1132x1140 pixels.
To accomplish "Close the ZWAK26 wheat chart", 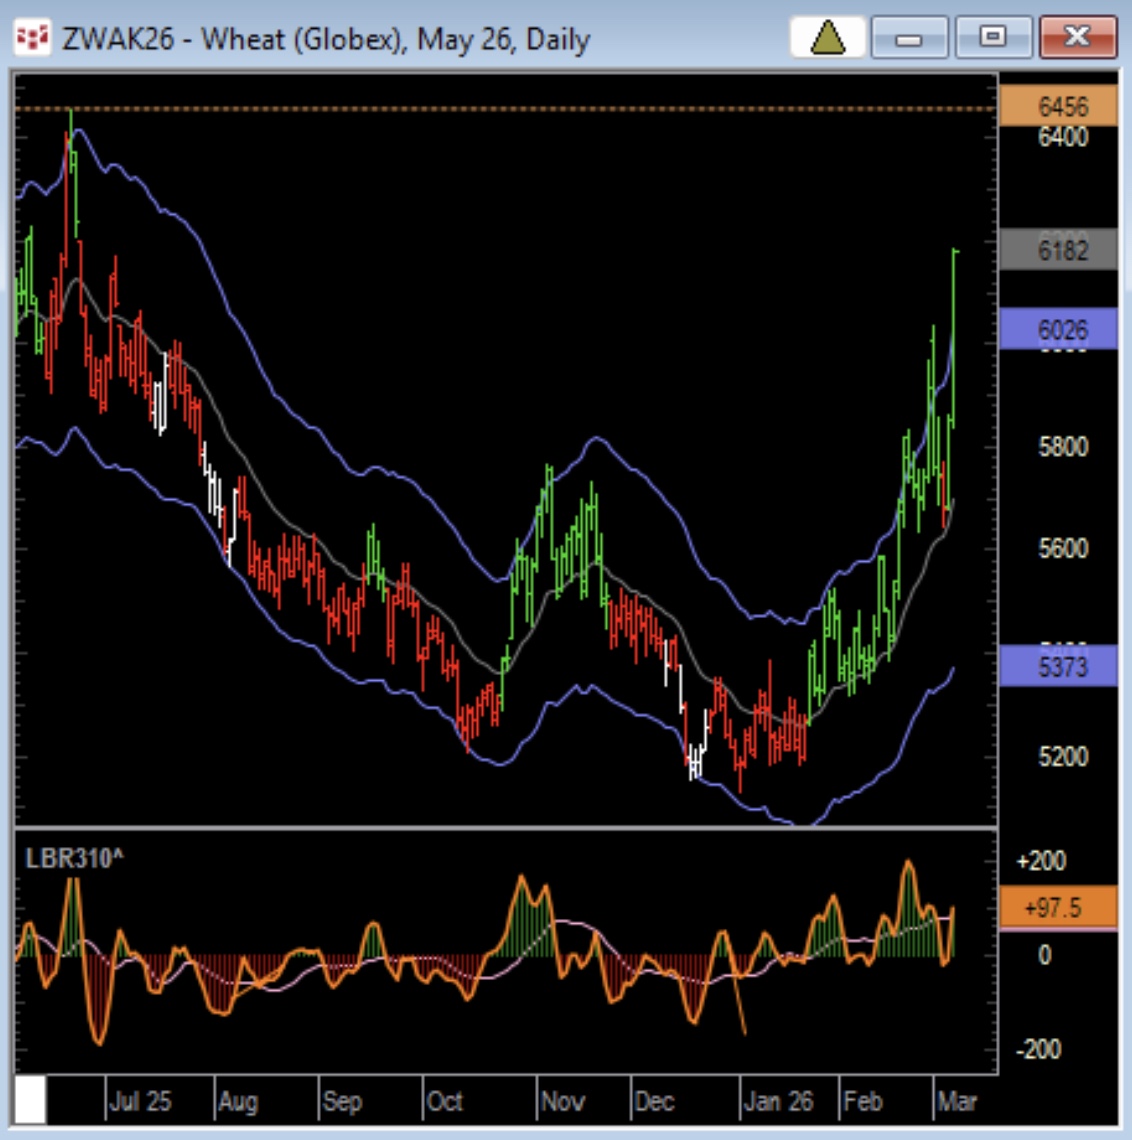I will coord(1076,39).
